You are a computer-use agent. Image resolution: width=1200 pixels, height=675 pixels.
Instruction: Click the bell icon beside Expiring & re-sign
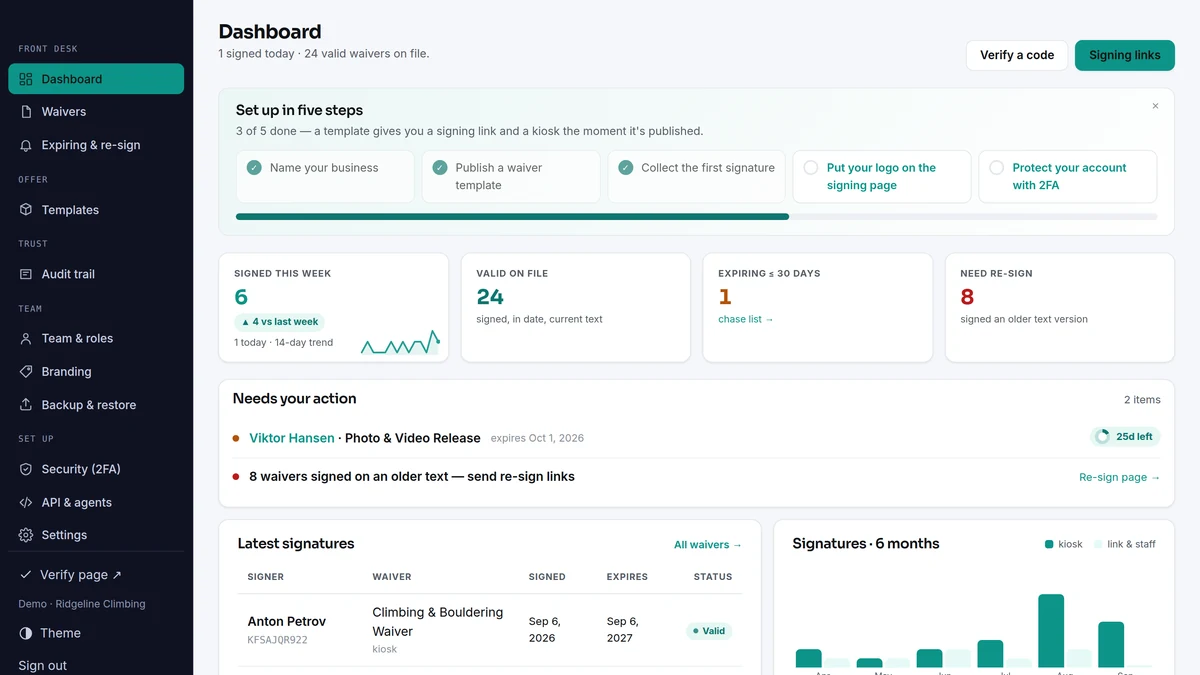pyautogui.click(x=26, y=145)
